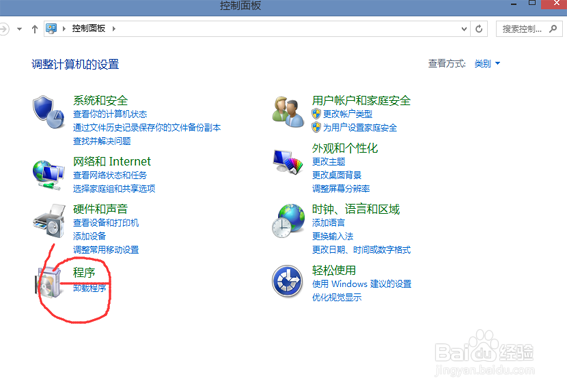Click the 优化视觉显示 link
This screenshot has width=567, height=390.
pyautogui.click(x=337, y=297)
